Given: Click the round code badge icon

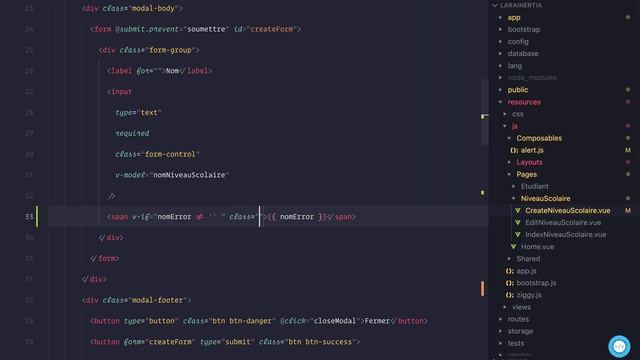Looking at the screenshot, I should pyautogui.click(x=619, y=347).
